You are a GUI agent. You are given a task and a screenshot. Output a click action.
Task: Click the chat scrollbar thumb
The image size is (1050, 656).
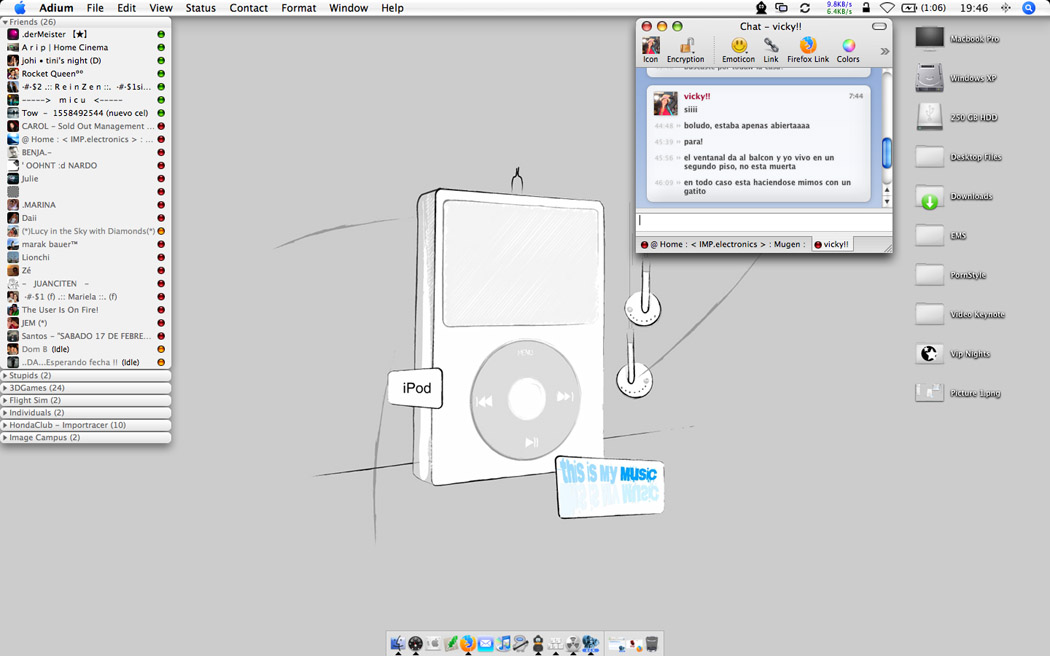click(887, 153)
